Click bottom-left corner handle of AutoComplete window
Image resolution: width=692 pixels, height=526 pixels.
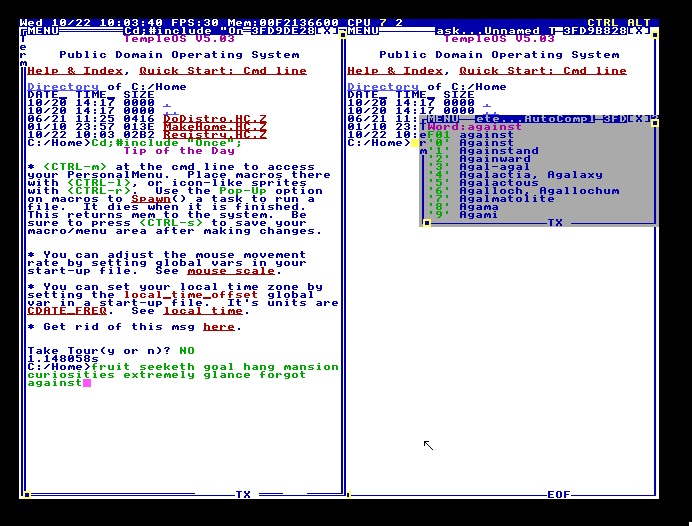427,223
